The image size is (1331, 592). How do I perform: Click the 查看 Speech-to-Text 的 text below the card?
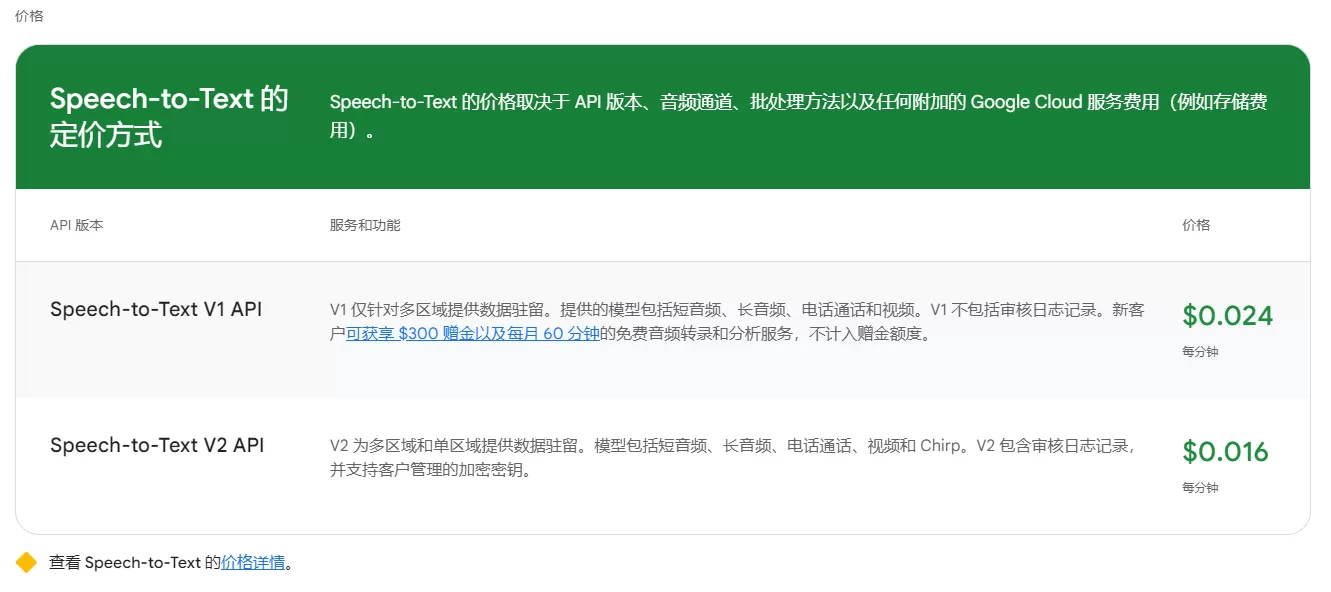[135, 563]
